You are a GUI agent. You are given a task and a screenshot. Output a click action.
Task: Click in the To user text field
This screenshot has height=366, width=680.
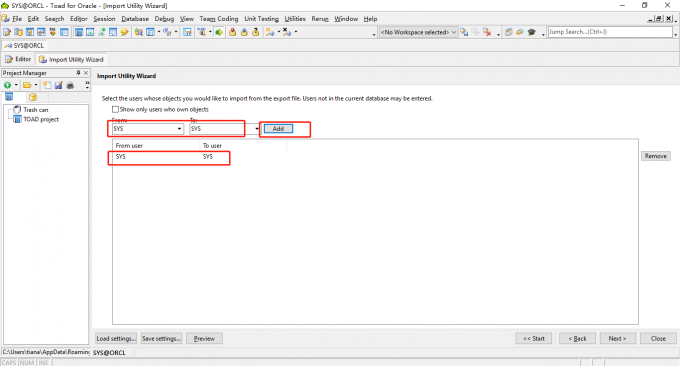pyautogui.click(x=221, y=129)
